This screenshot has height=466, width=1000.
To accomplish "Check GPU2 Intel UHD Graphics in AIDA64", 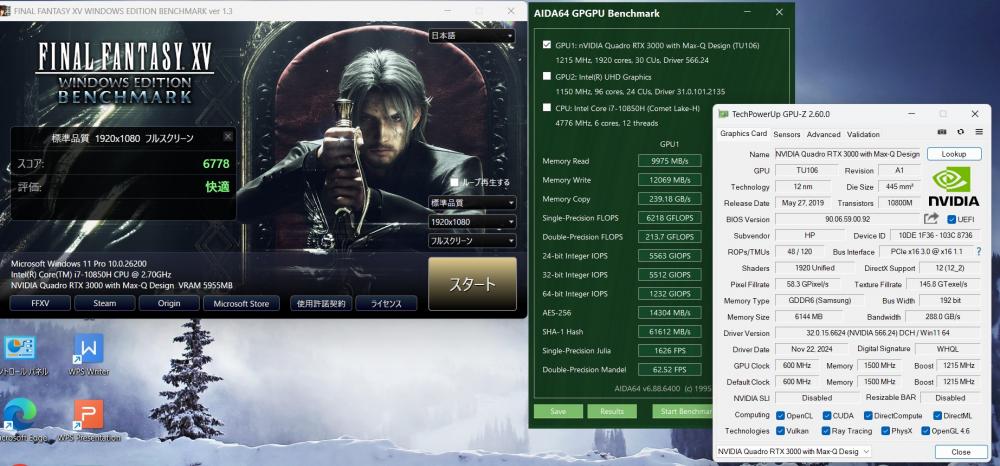I will coord(547,76).
